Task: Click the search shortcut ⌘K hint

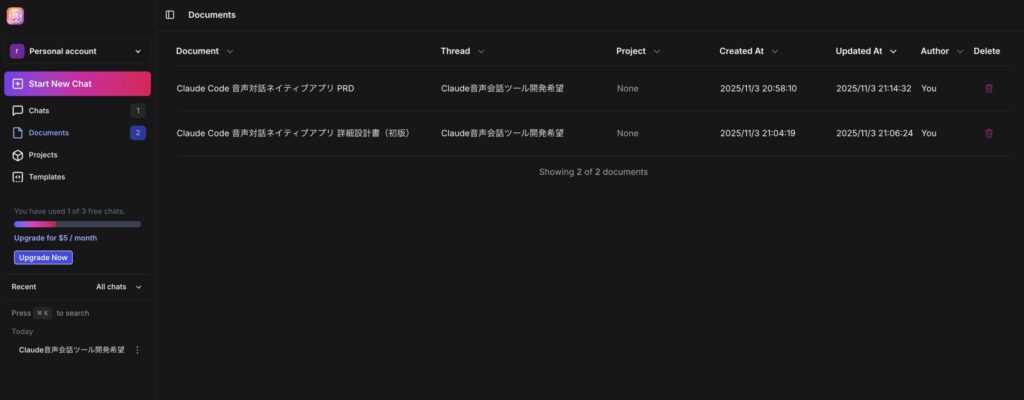Action: coord(42,313)
